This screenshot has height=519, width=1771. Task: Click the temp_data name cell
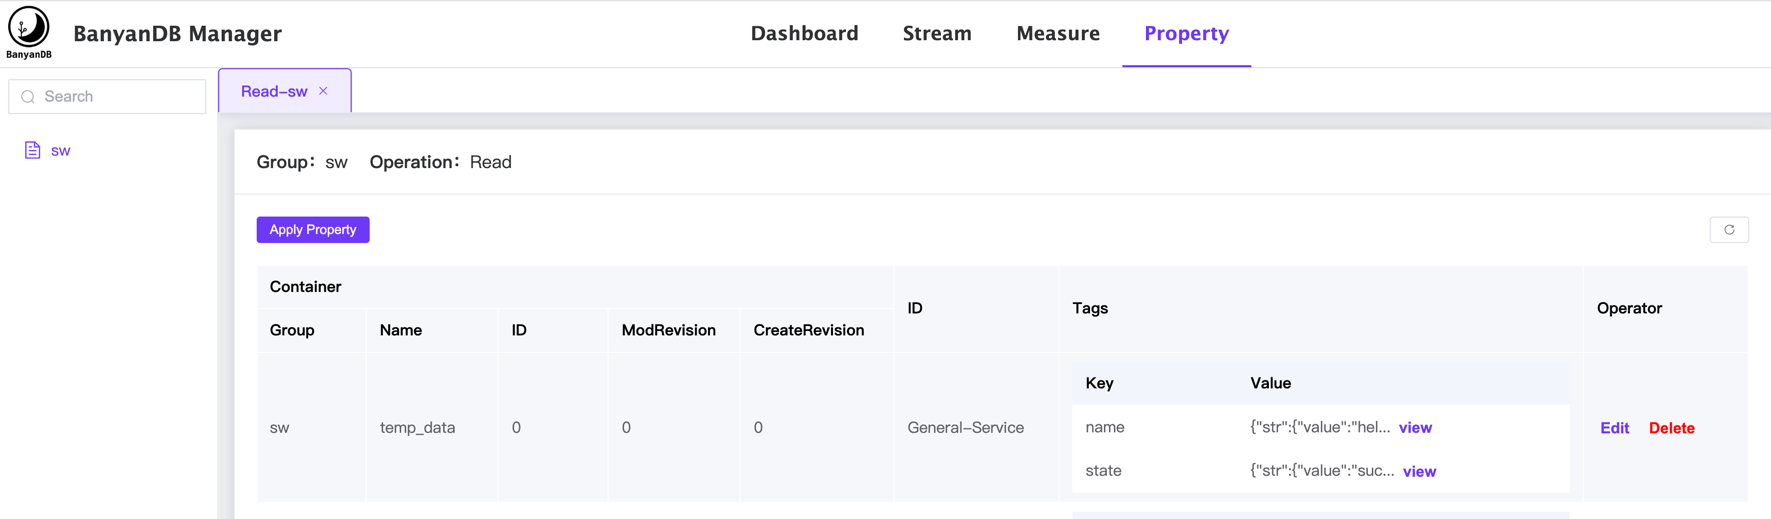coord(417,427)
